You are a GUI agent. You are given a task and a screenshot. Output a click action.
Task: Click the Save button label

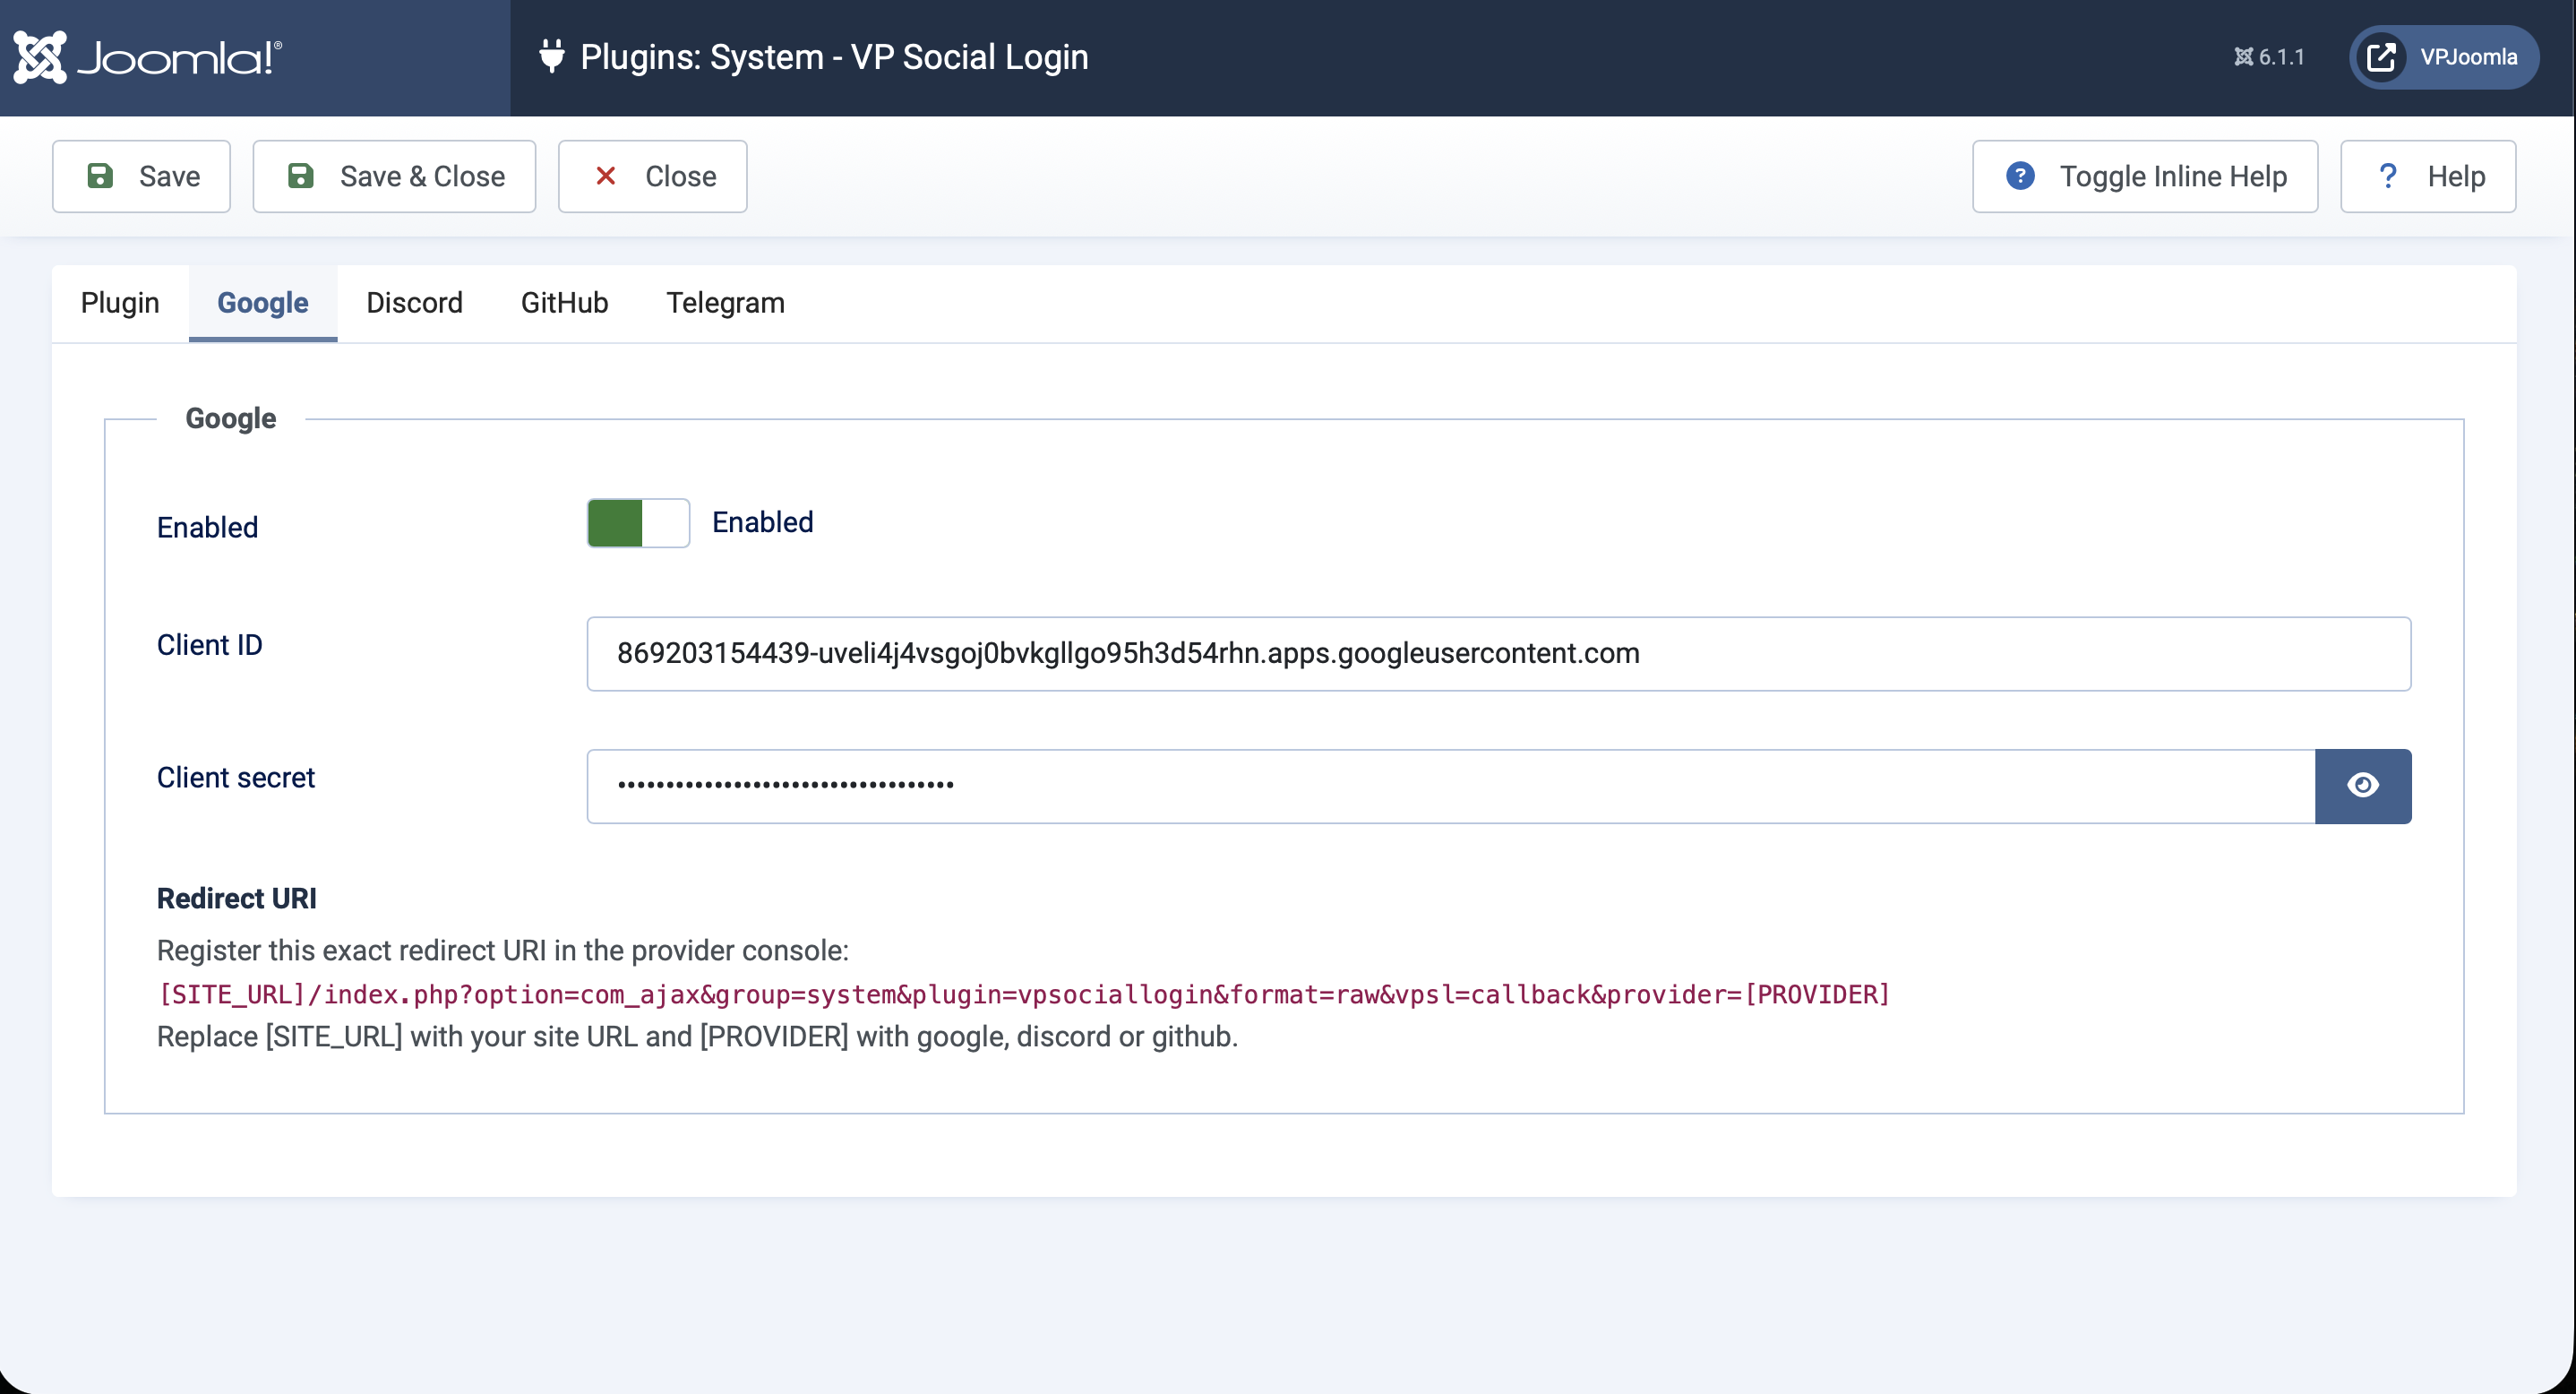coord(169,176)
